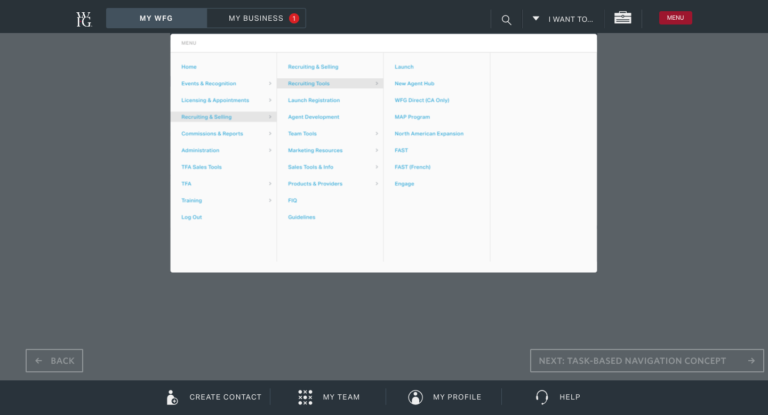The width and height of the screenshot is (768, 415).
Task: Expand Administration submenu chevron
Action: tap(270, 150)
